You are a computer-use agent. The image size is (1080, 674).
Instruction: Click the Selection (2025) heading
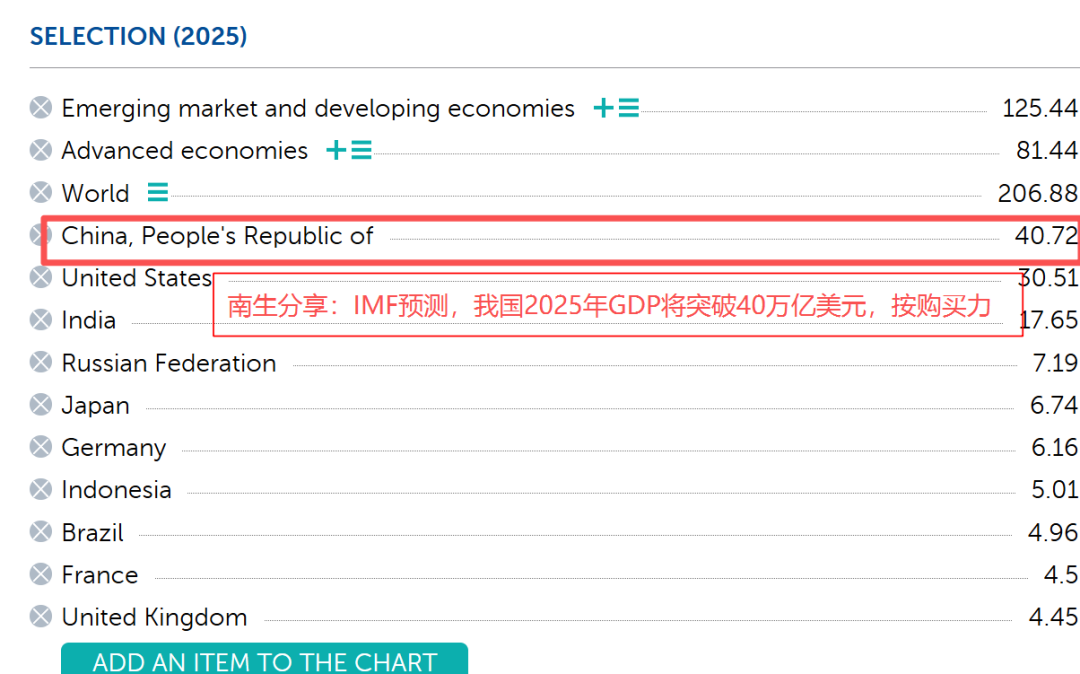click(x=138, y=37)
